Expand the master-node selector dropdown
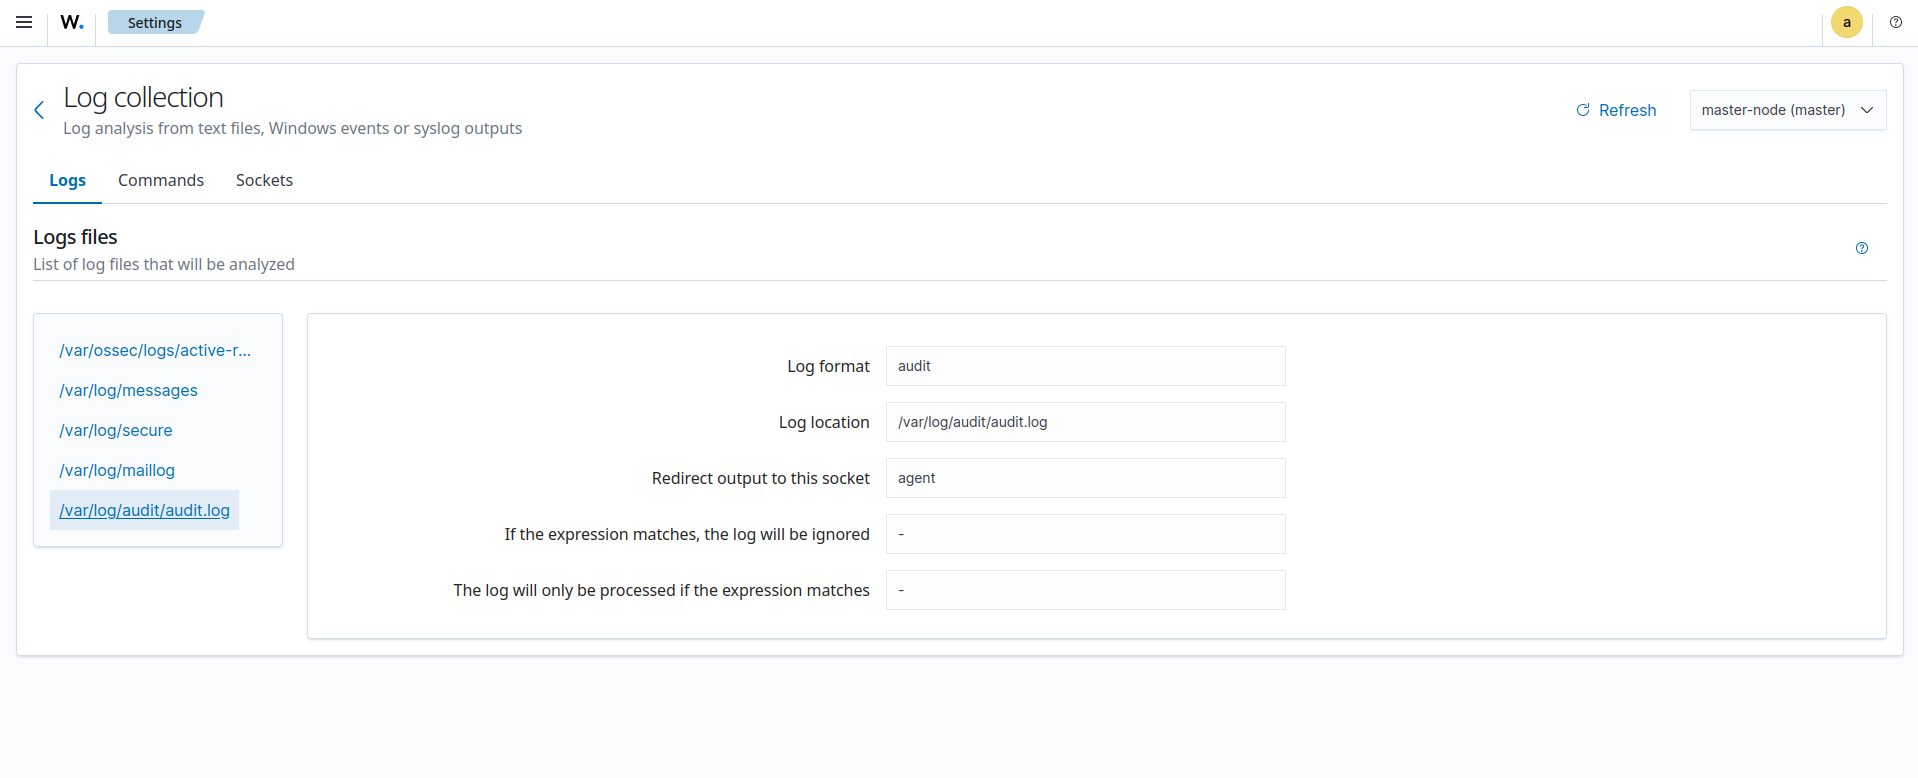The height and width of the screenshot is (778, 1918). tap(1787, 110)
